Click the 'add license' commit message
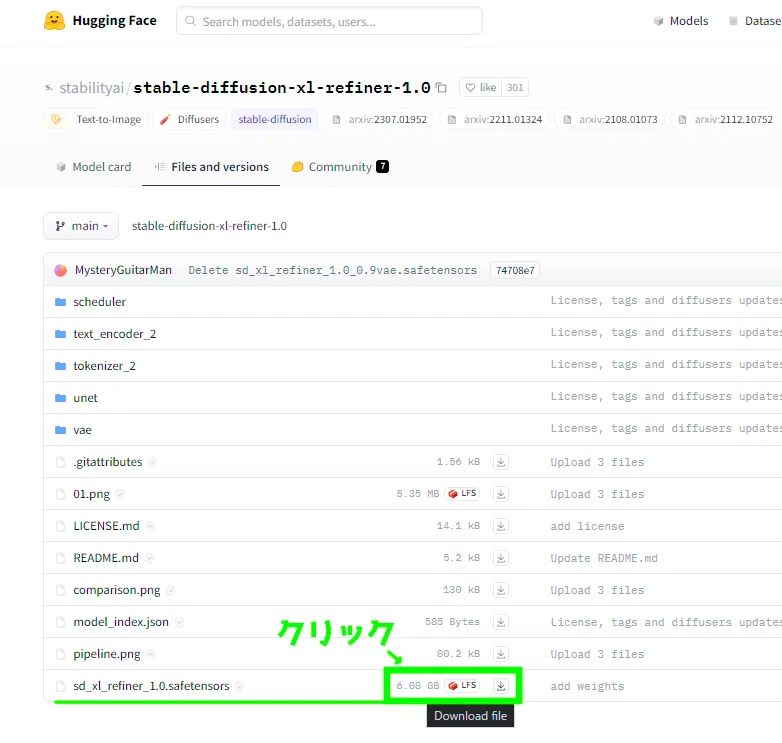This screenshot has height=743, width=782. tap(587, 526)
